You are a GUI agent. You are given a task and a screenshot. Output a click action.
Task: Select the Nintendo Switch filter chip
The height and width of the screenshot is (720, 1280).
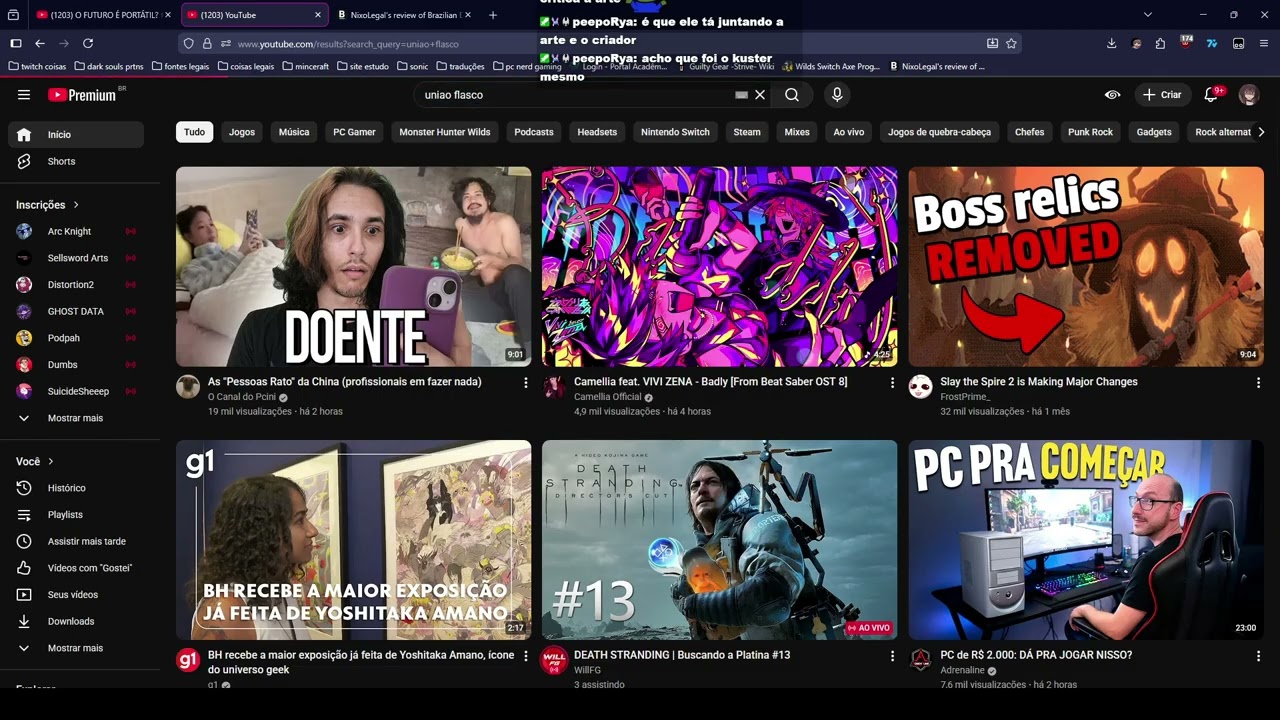pos(675,132)
